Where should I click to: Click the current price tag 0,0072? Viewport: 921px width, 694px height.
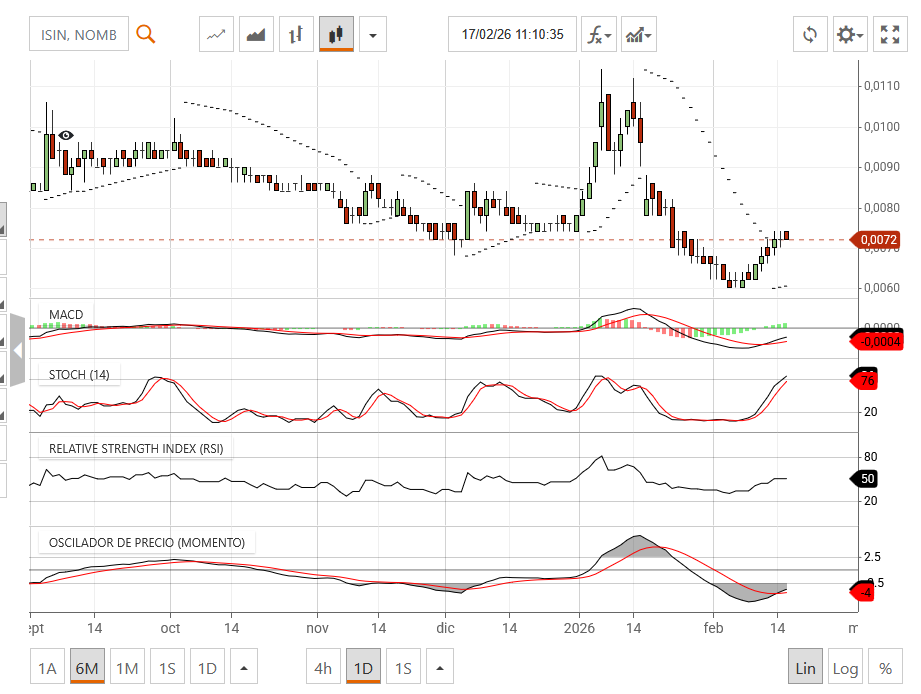pos(875,240)
